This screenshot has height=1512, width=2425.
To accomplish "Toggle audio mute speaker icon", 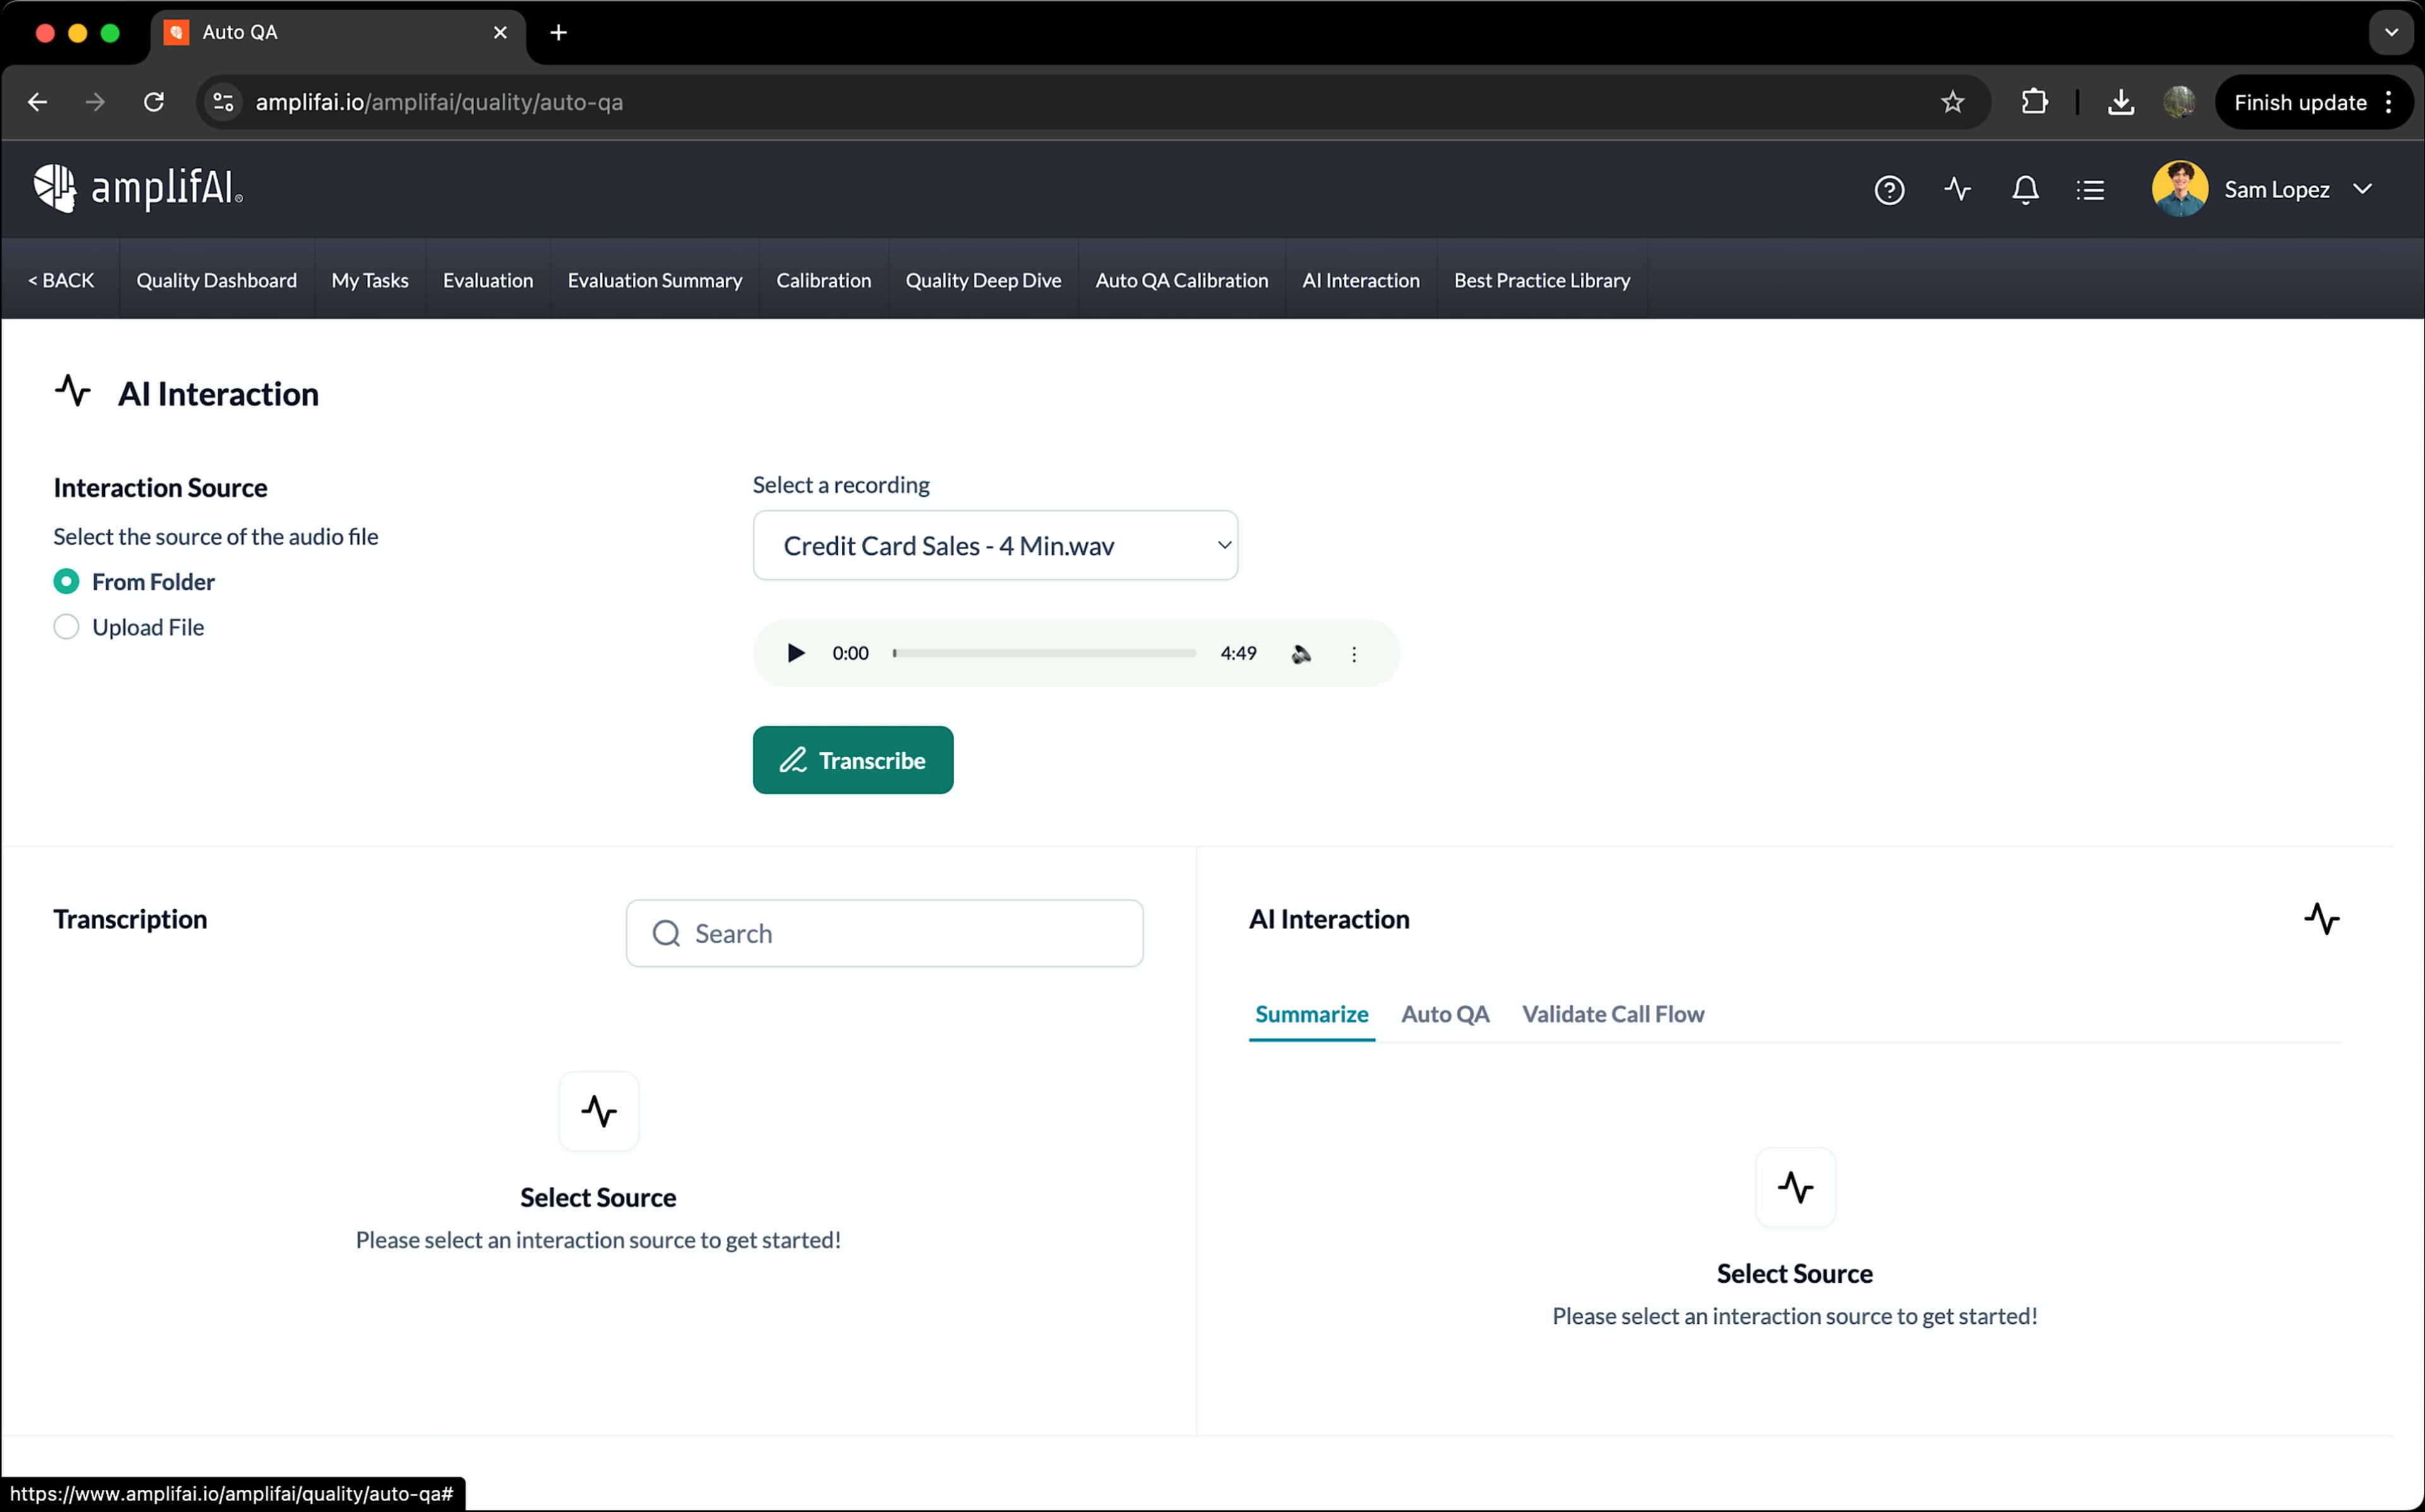I will pos(1301,653).
